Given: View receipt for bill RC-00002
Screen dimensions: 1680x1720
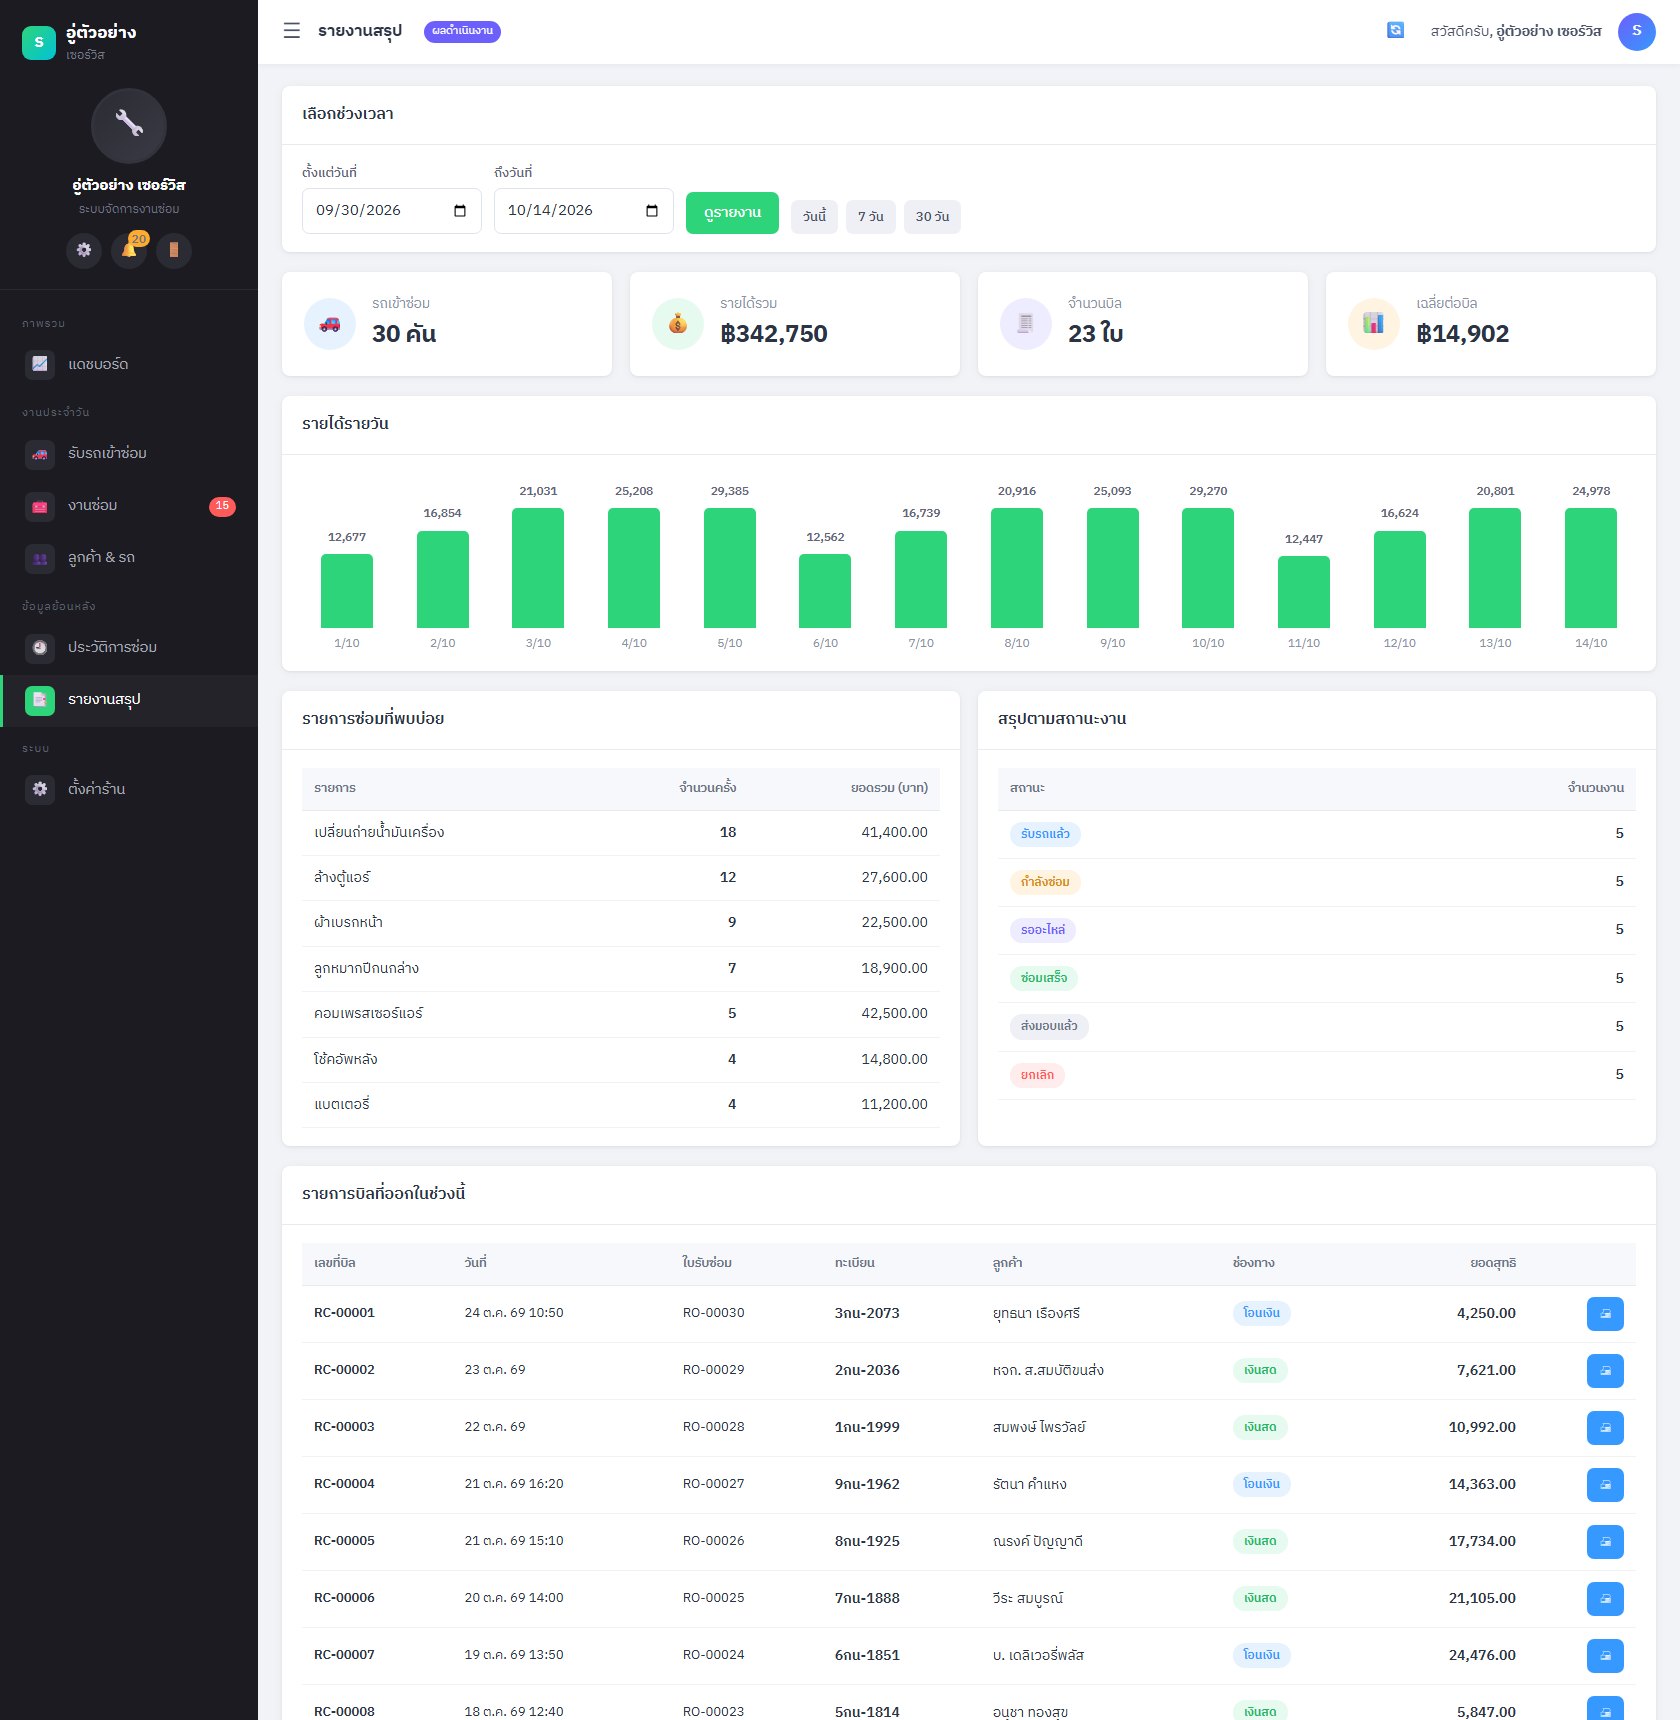Looking at the screenshot, I should (1604, 1371).
